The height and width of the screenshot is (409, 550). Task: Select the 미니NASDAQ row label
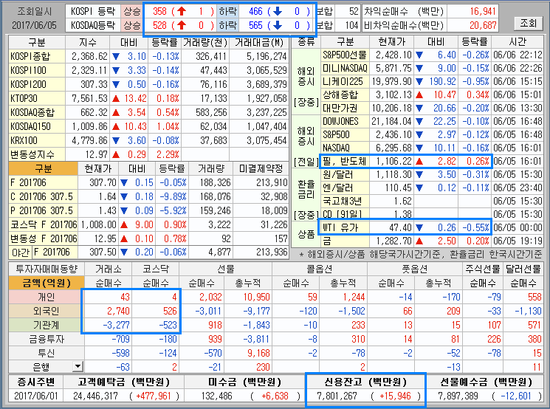pos(345,68)
